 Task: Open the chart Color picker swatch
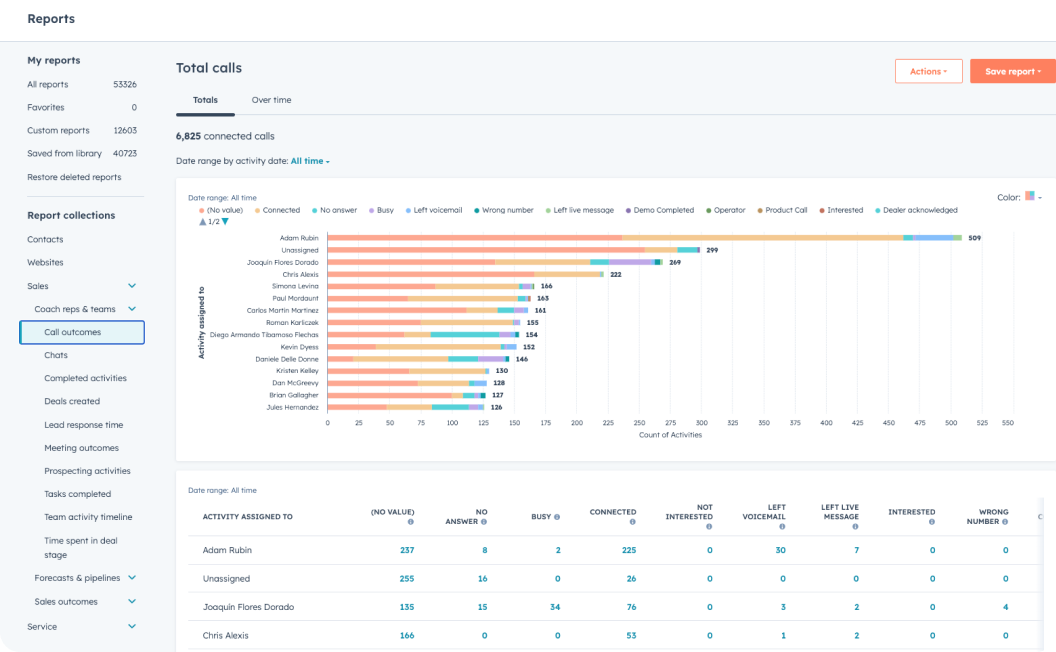(x=1032, y=197)
